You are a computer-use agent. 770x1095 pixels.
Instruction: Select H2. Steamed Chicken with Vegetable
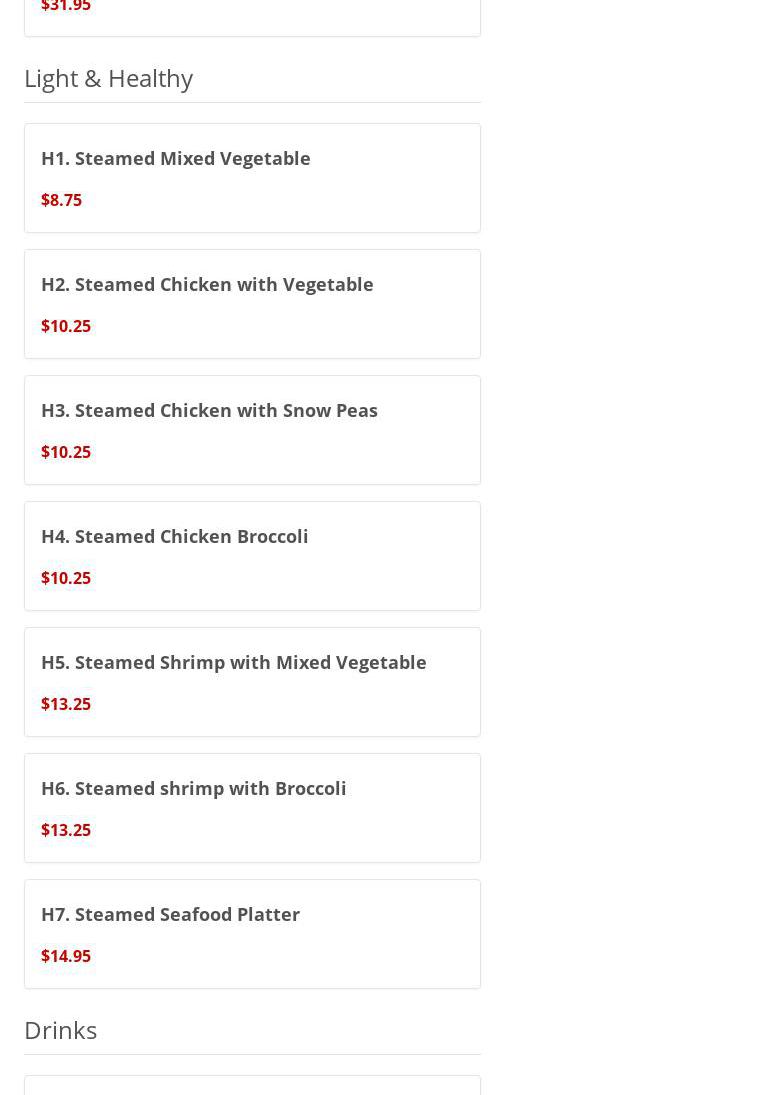[x=207, y=284]
